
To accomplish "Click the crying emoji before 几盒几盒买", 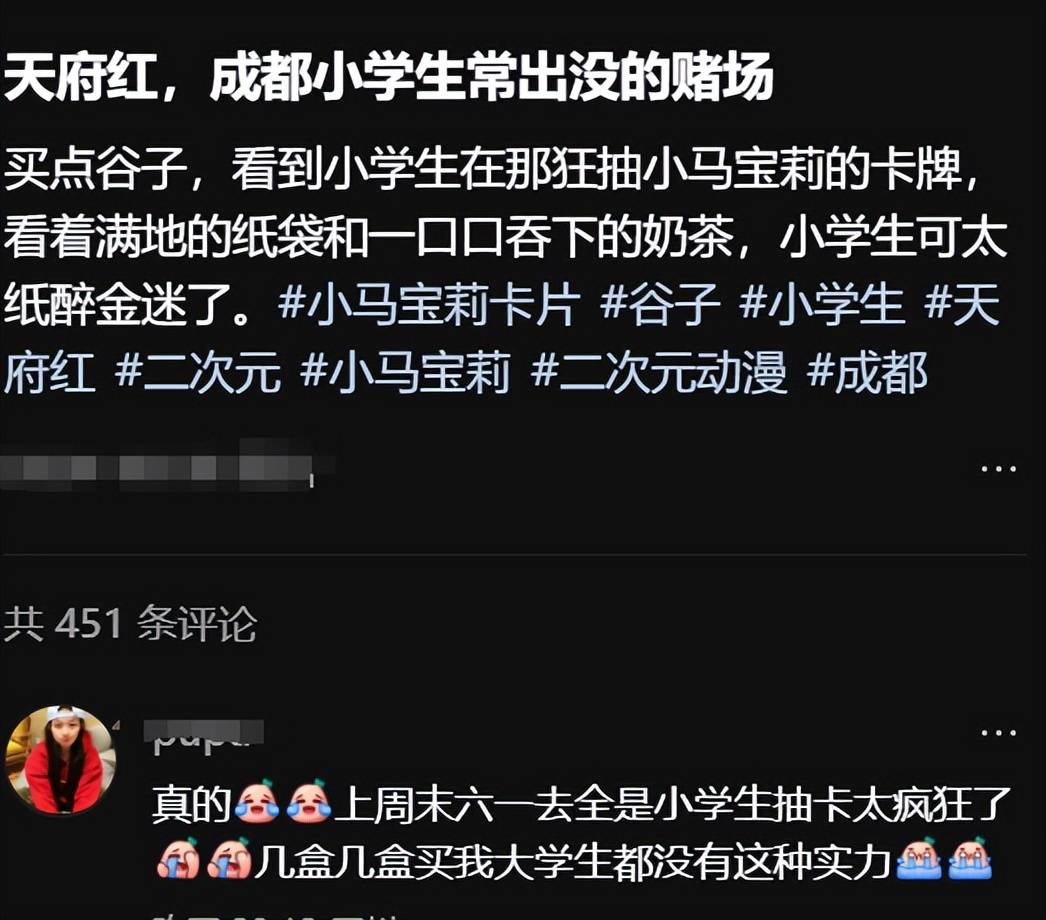I will (229, 859).
